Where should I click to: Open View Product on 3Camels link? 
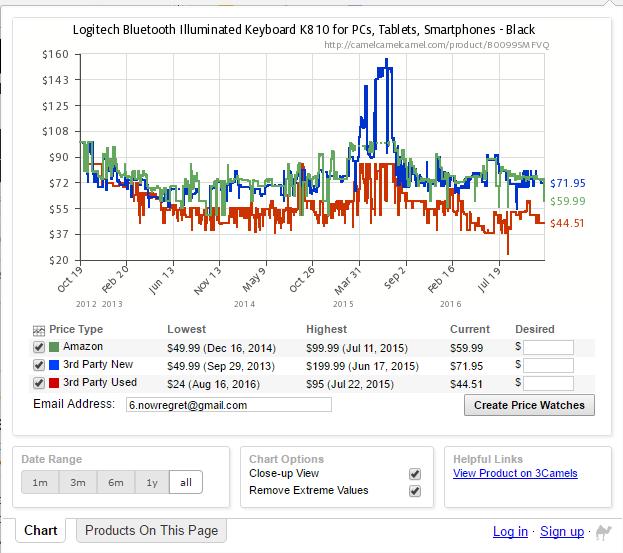pos(515,474)
